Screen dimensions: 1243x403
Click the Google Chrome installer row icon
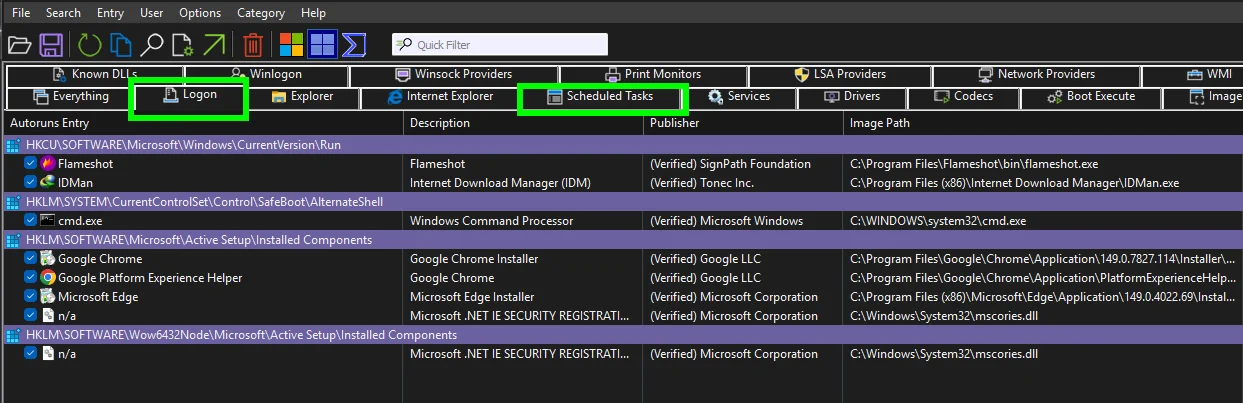tap(47, 259)
